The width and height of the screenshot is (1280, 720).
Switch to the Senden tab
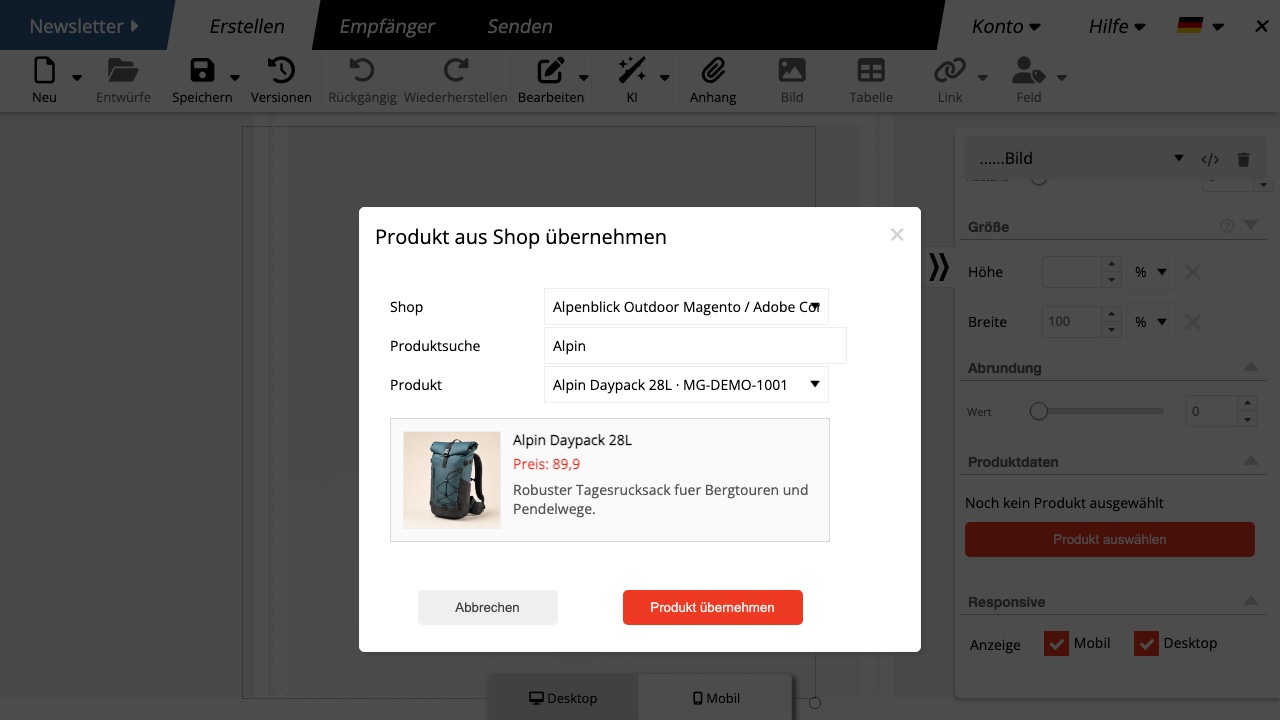tap(519, 26)
